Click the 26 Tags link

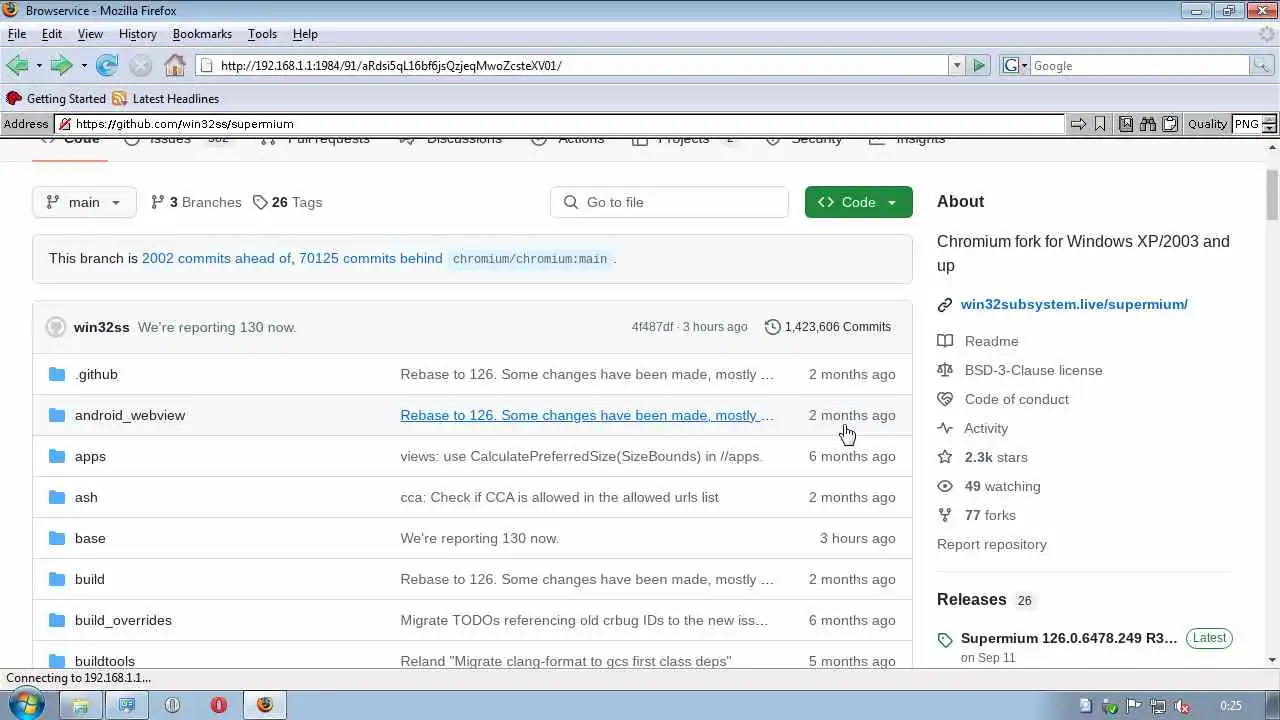288,202
